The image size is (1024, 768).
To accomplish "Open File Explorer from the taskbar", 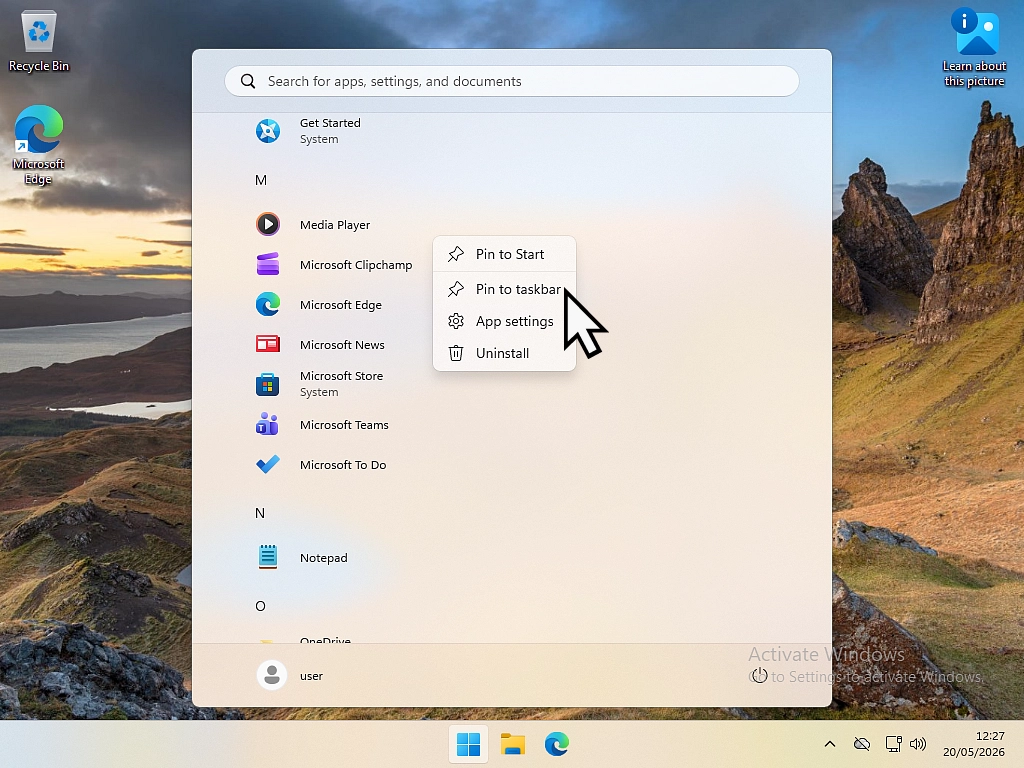I will [x=513, y=744].
